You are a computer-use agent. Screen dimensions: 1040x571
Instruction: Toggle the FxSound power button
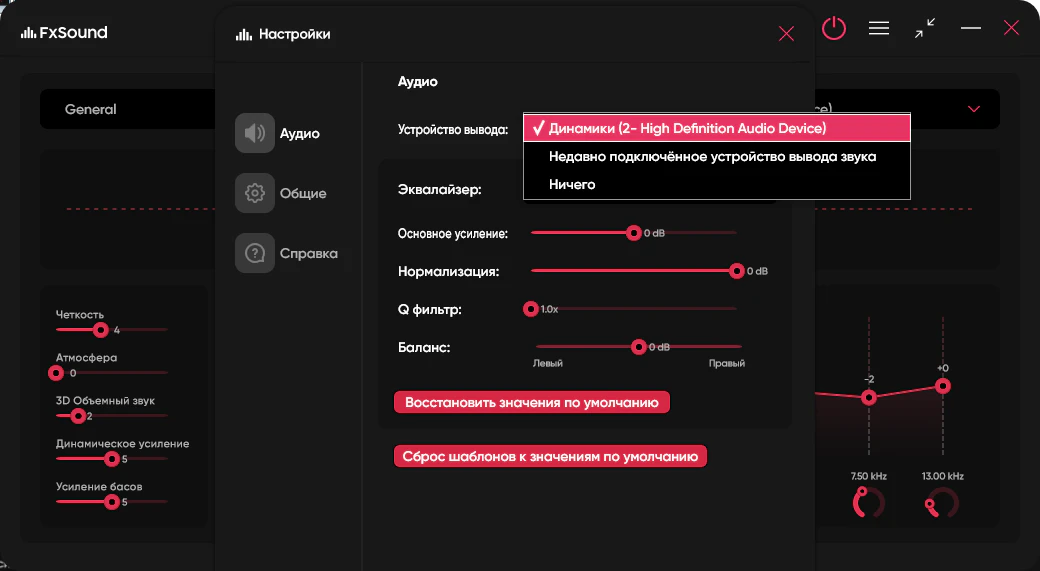[x=833, y=29]
